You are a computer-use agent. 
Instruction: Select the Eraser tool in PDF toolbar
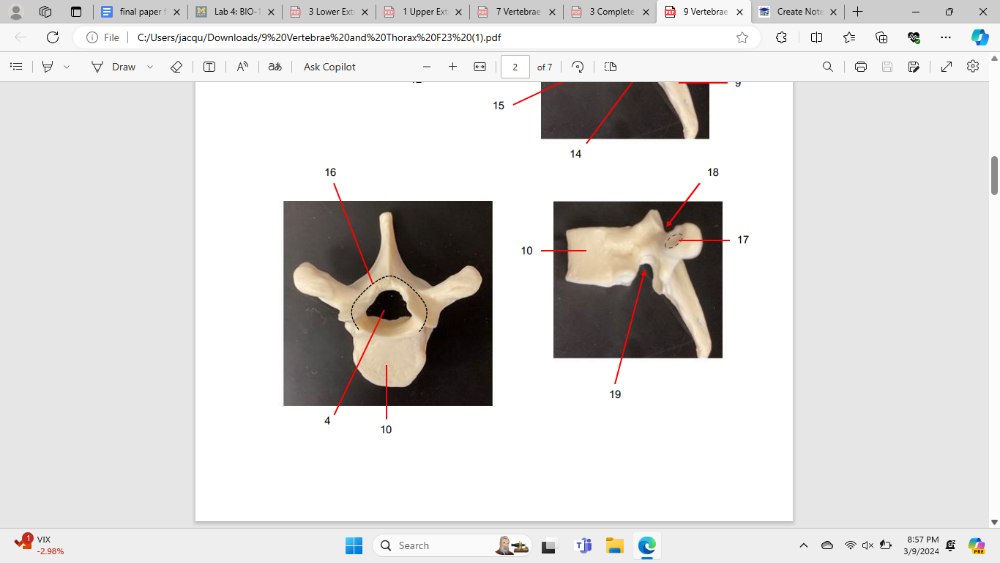tap(176, 67)
